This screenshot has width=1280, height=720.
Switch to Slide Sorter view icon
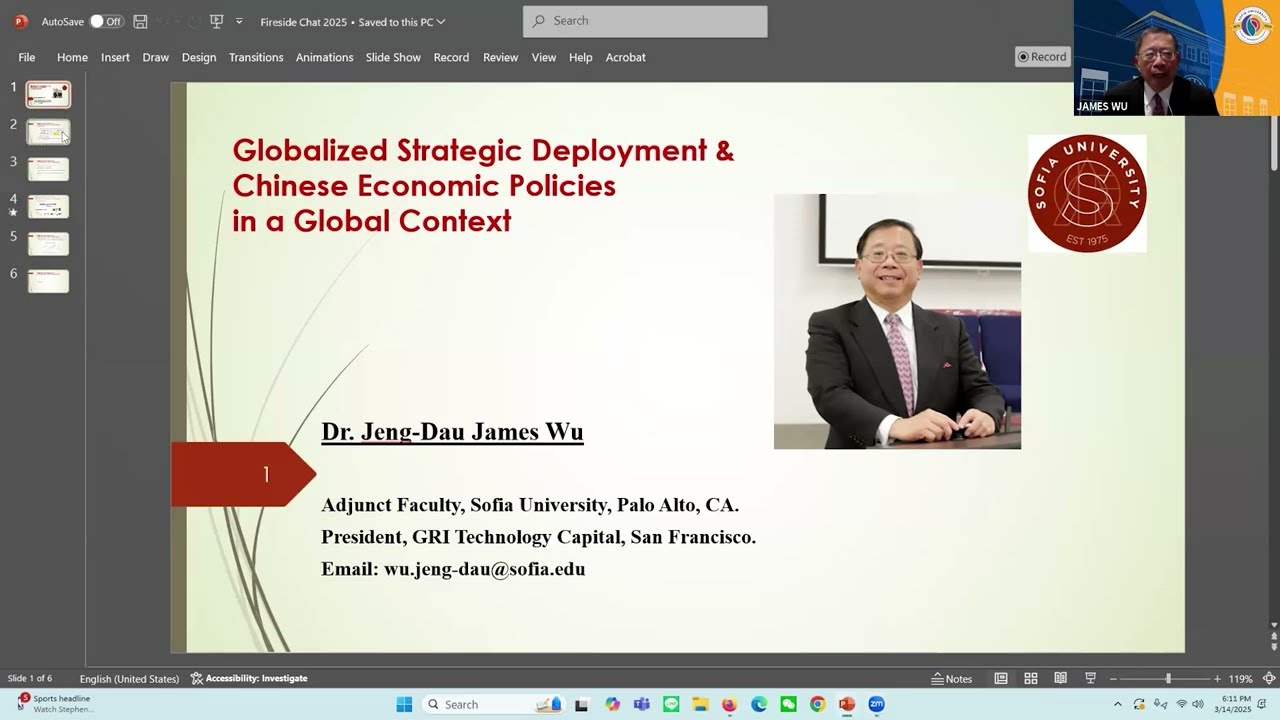point(1031,678)
